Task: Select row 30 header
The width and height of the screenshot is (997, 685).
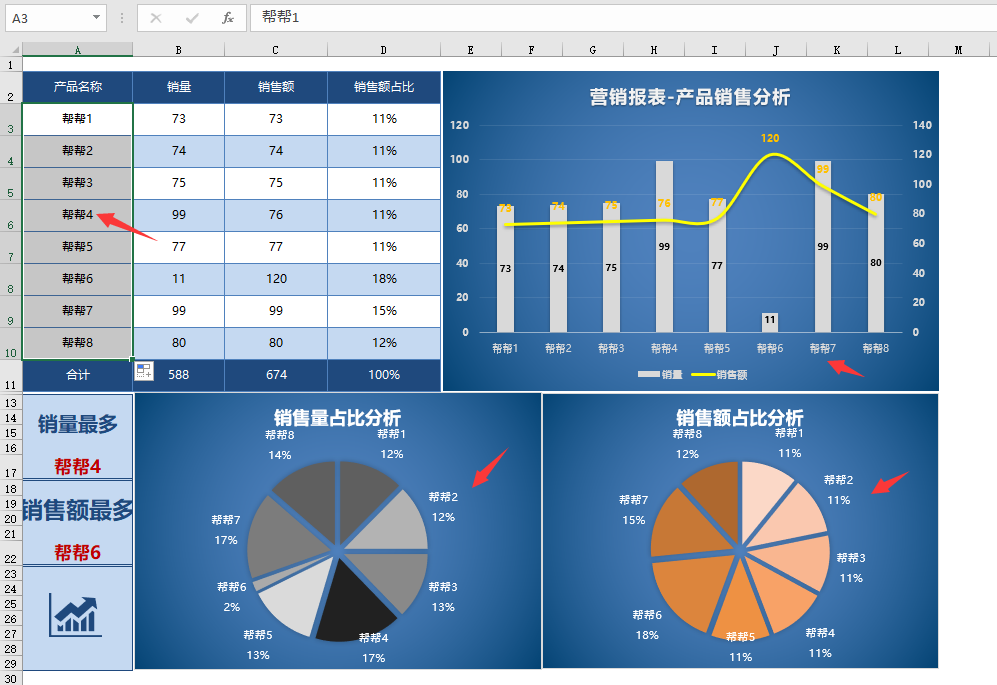Action: [x=11, y=678]
